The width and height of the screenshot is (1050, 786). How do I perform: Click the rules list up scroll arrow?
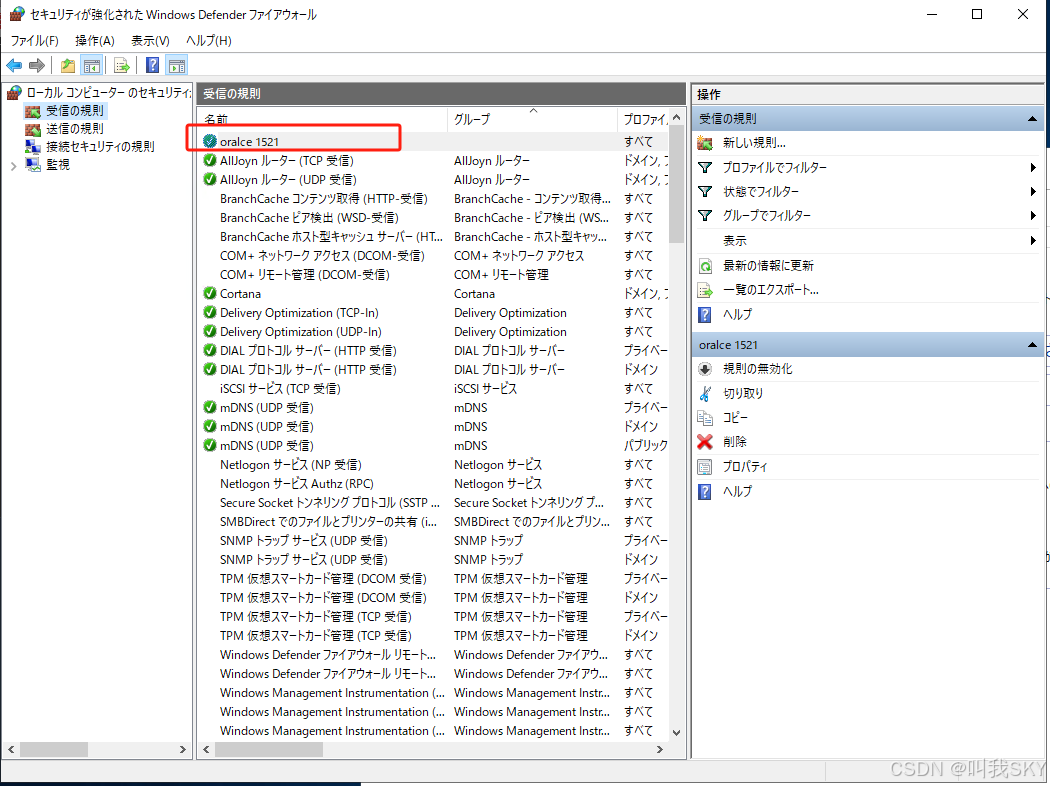click(676, 118)
